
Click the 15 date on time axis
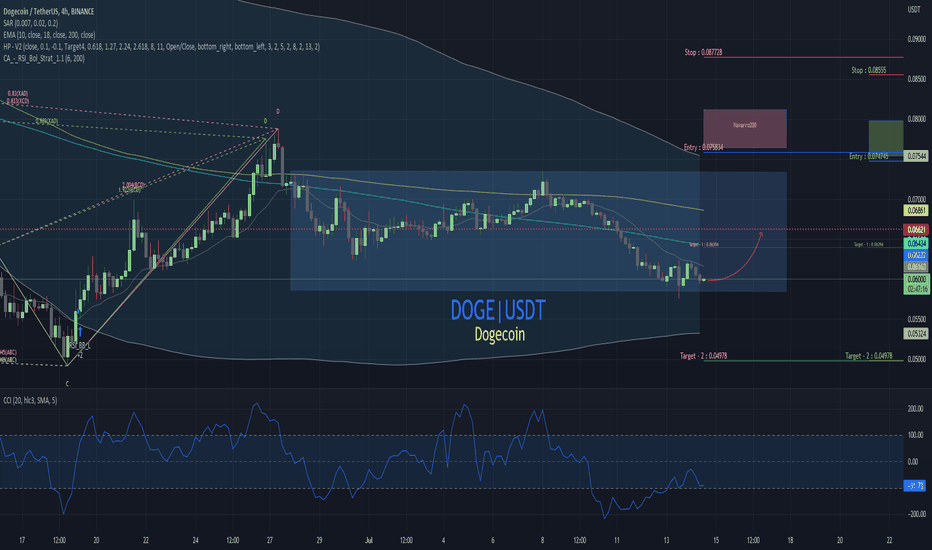pos(716,540)
